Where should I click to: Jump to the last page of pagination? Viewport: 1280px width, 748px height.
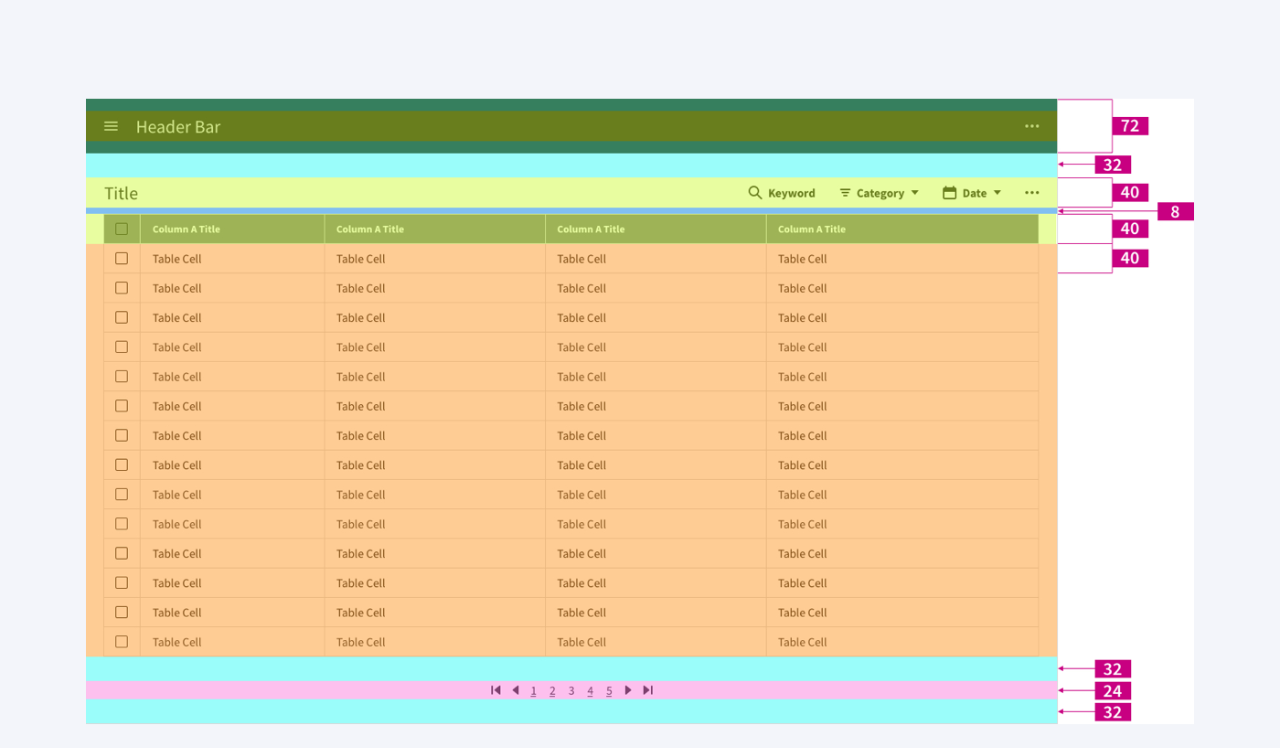[x=648, y=690]
